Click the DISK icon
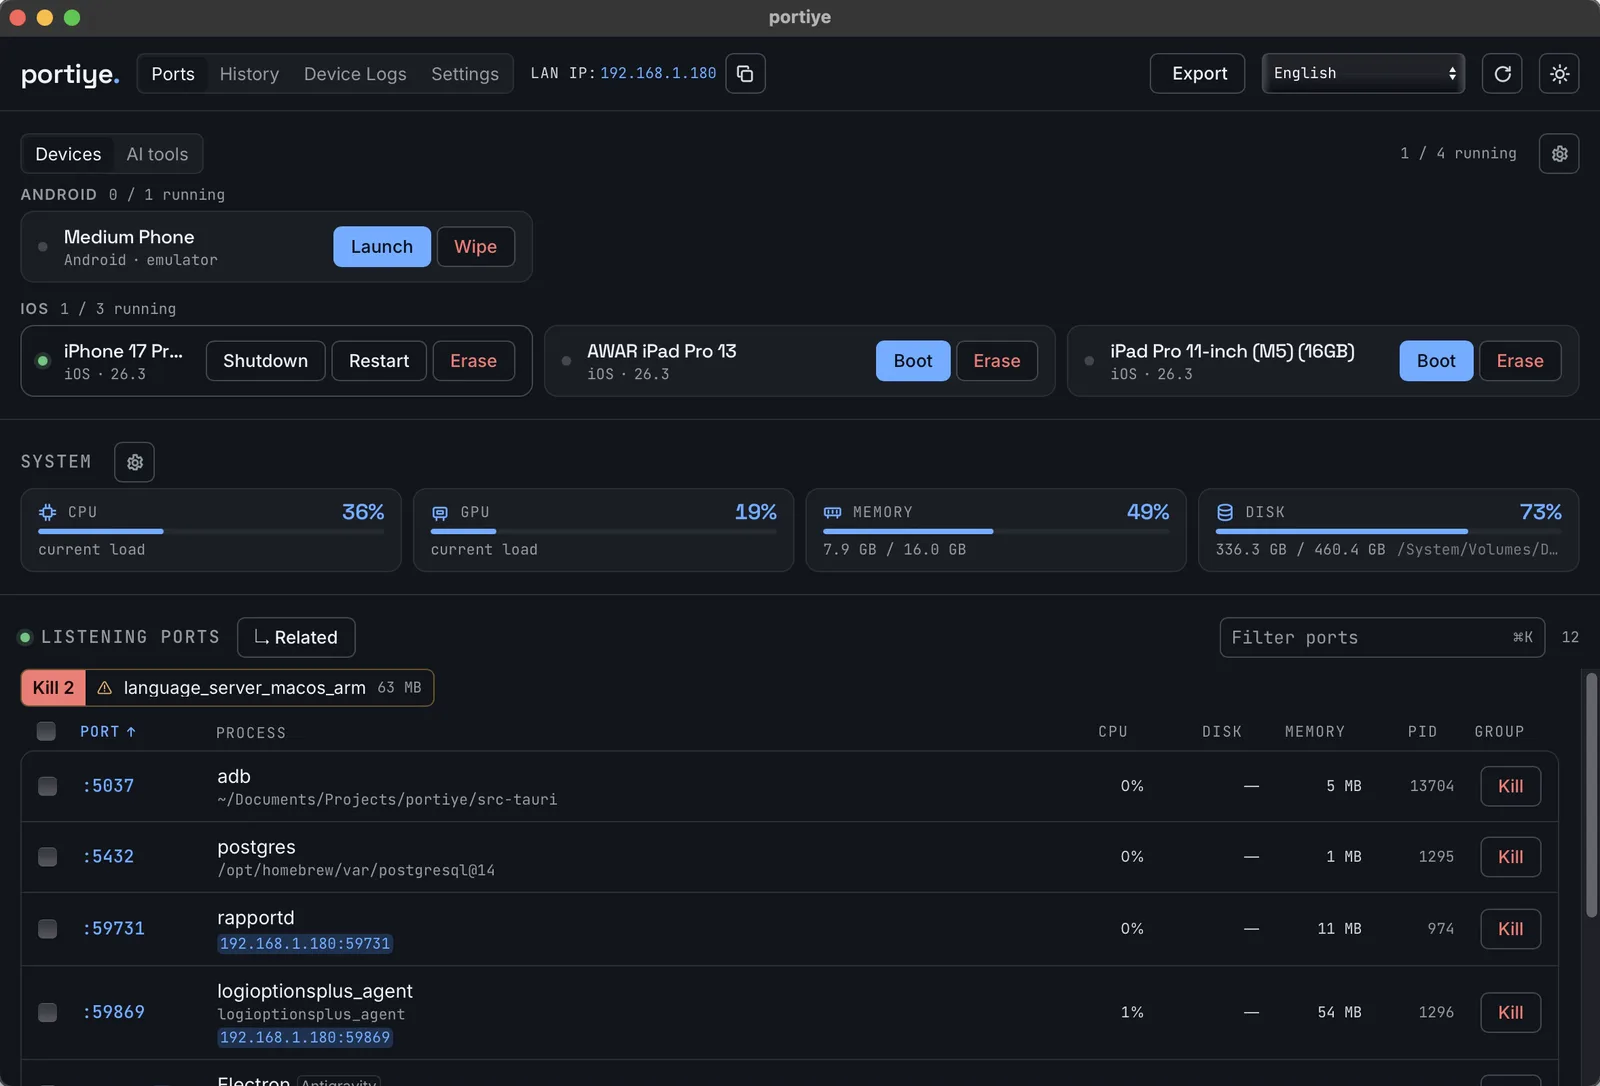The width and height of the screenshot is (1600, 1086). pyautogui.click(x=1225, y=512)
